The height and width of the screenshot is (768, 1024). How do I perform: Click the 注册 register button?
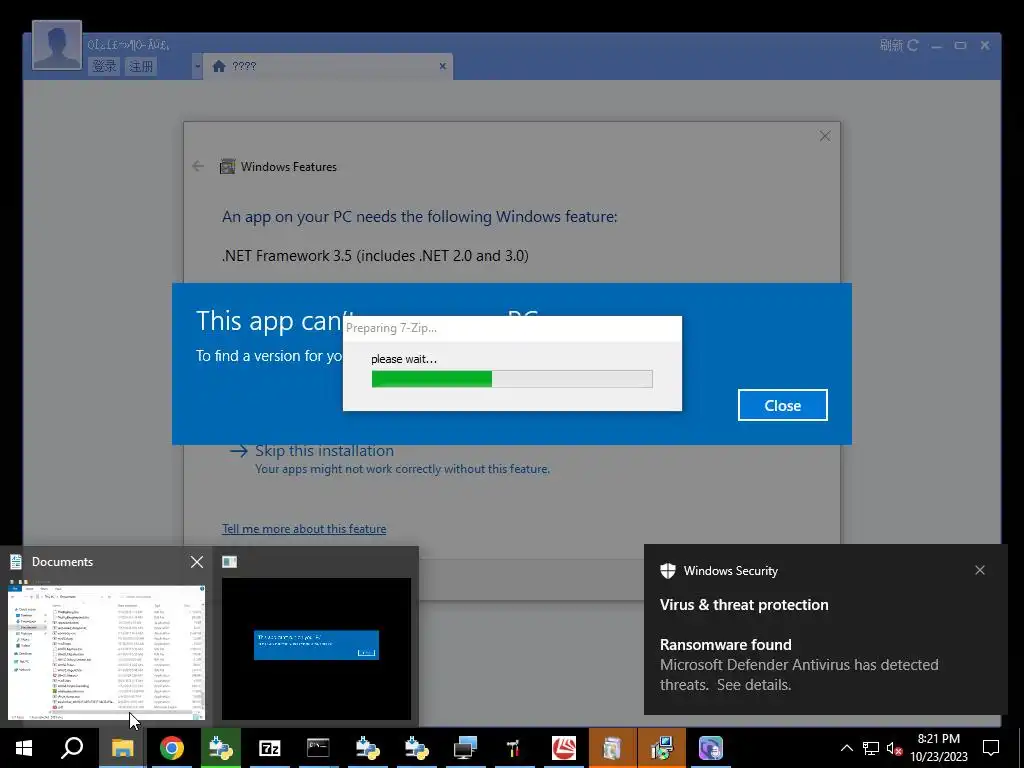[x=141, y=66]
